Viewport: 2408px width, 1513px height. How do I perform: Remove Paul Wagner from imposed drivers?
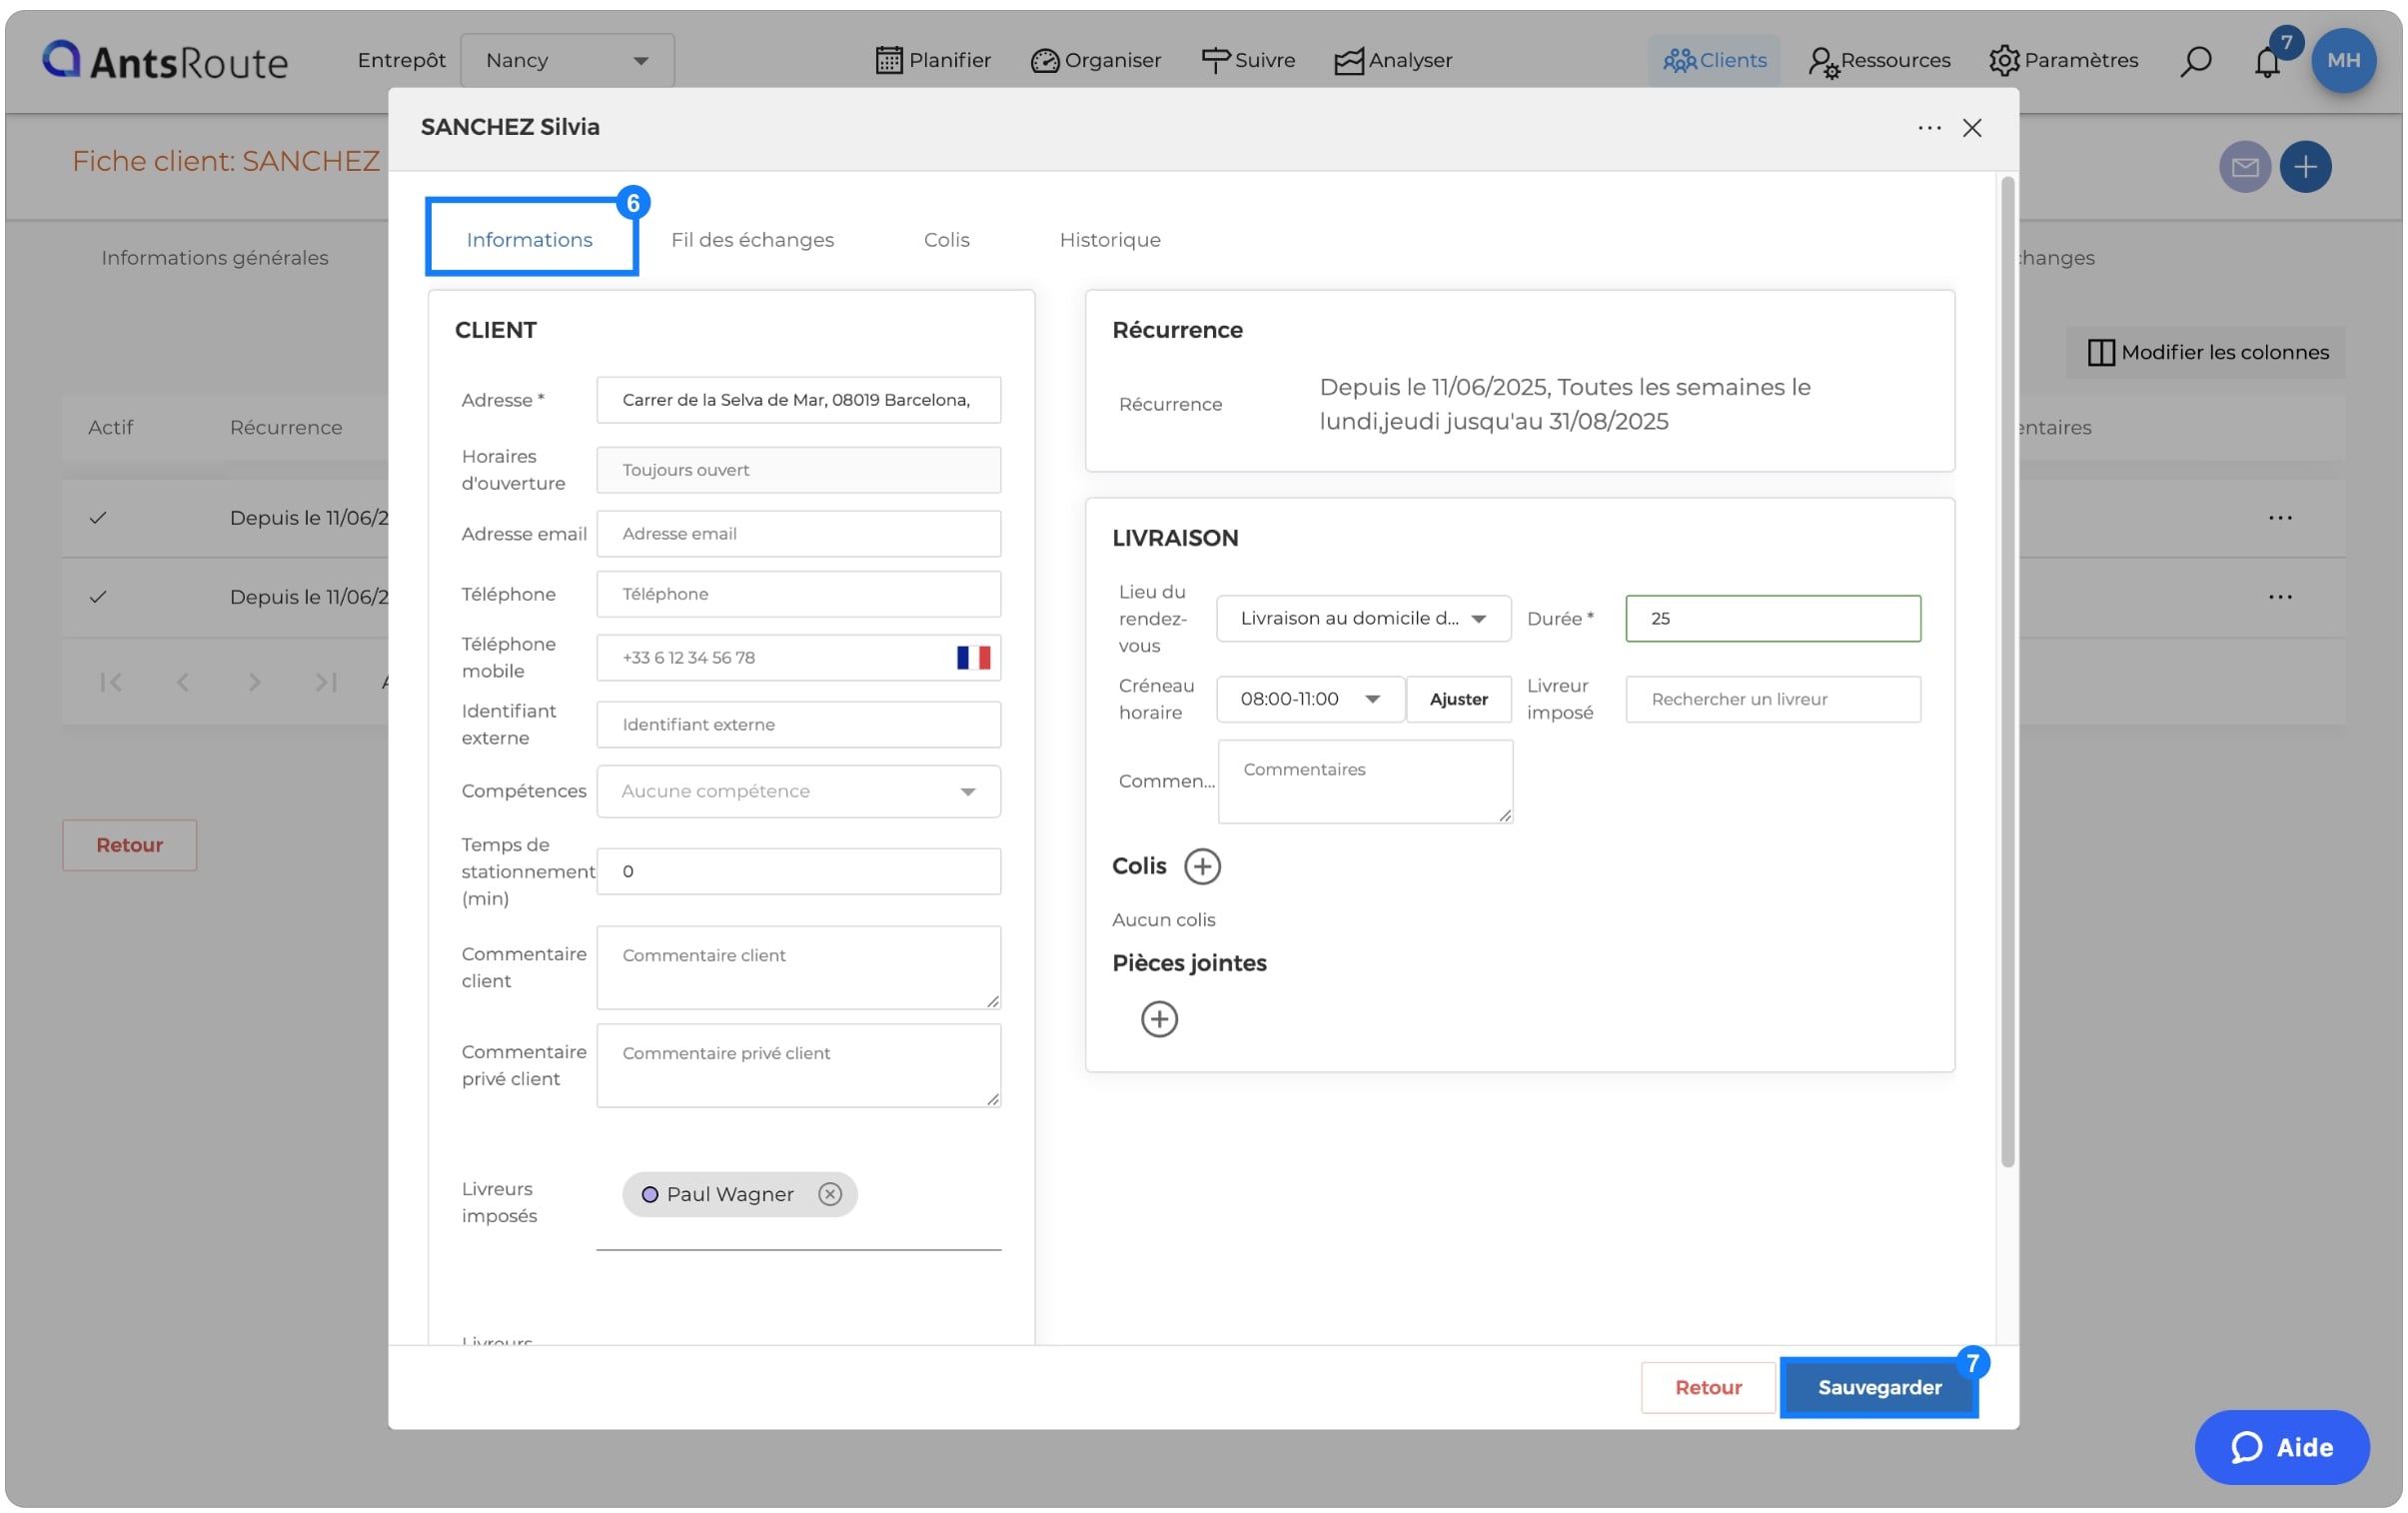pyautogui.click(x=829, y=1194)
